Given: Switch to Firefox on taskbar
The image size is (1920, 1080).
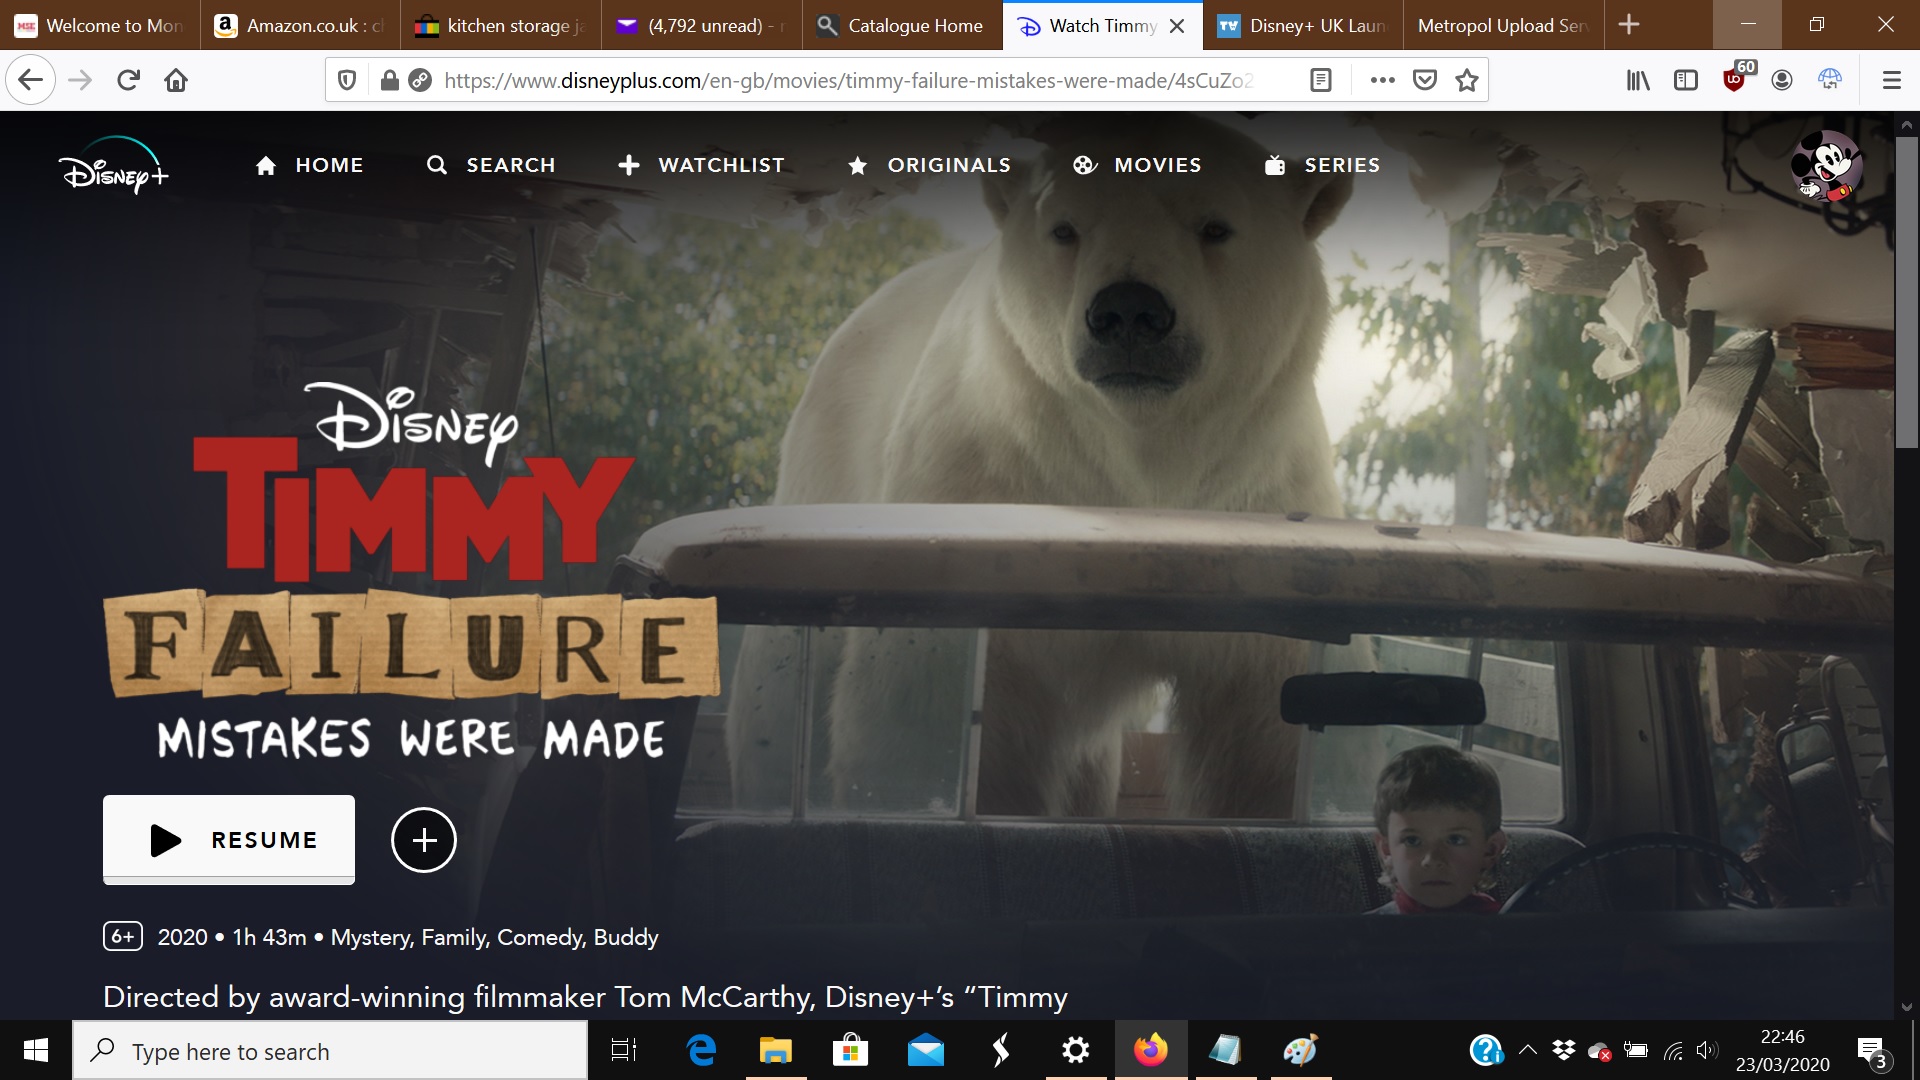Looking at the screenshot, I should (1151, 1050).
